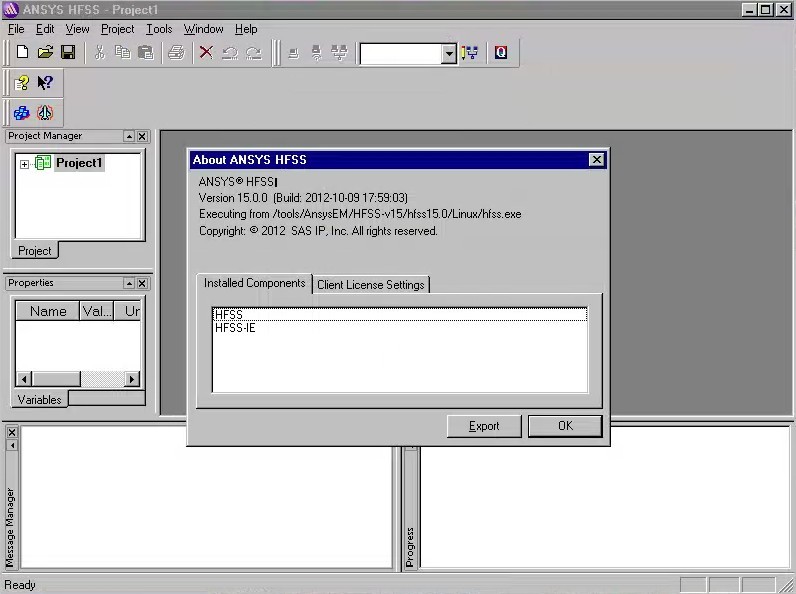
Task: Open the View menu
Action: pyautogui.click(x=77, y=29)
